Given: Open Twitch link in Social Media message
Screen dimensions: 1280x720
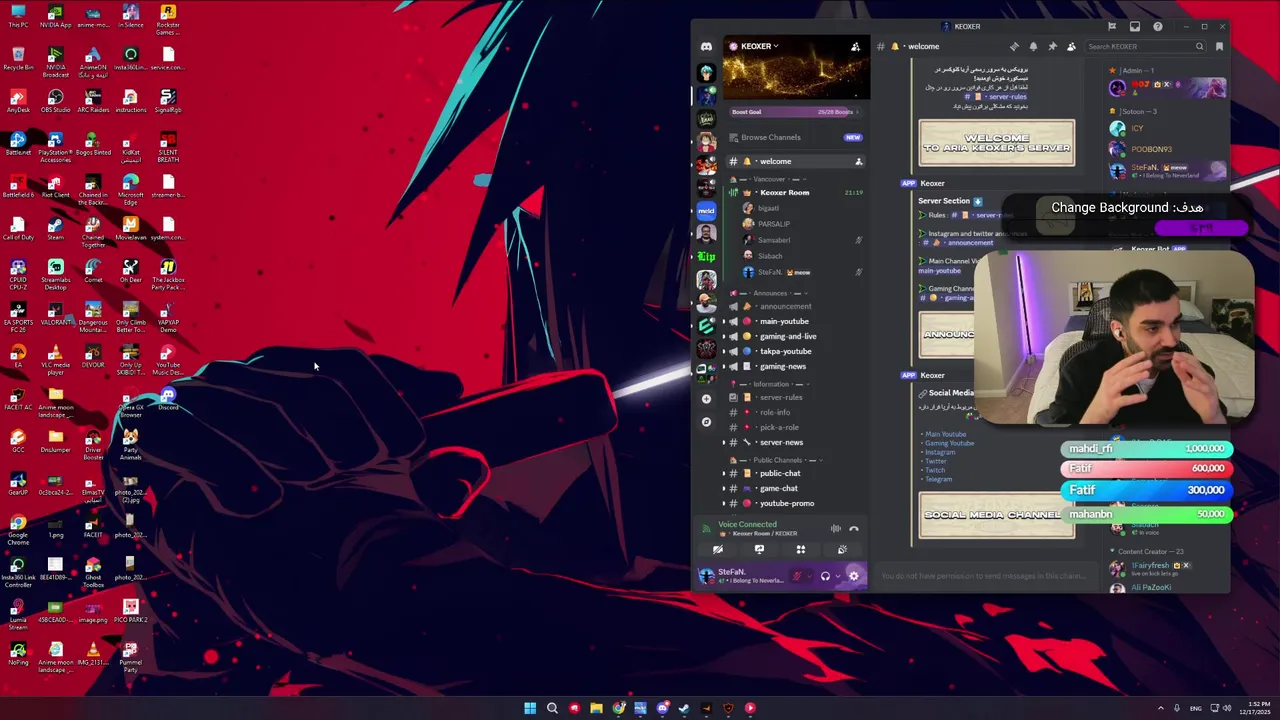Looking at the screenshot, I should coord(935,470).
